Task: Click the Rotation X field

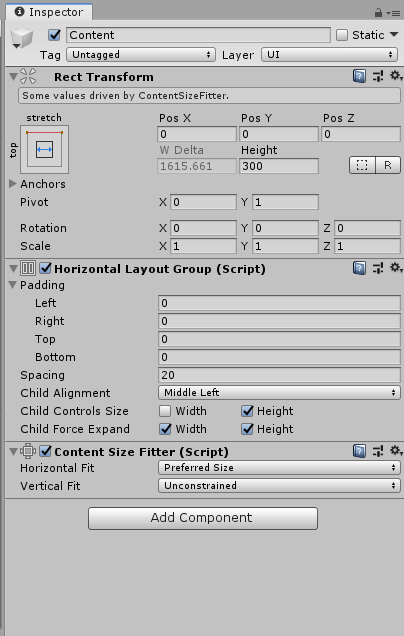Action: pos(203,228)
